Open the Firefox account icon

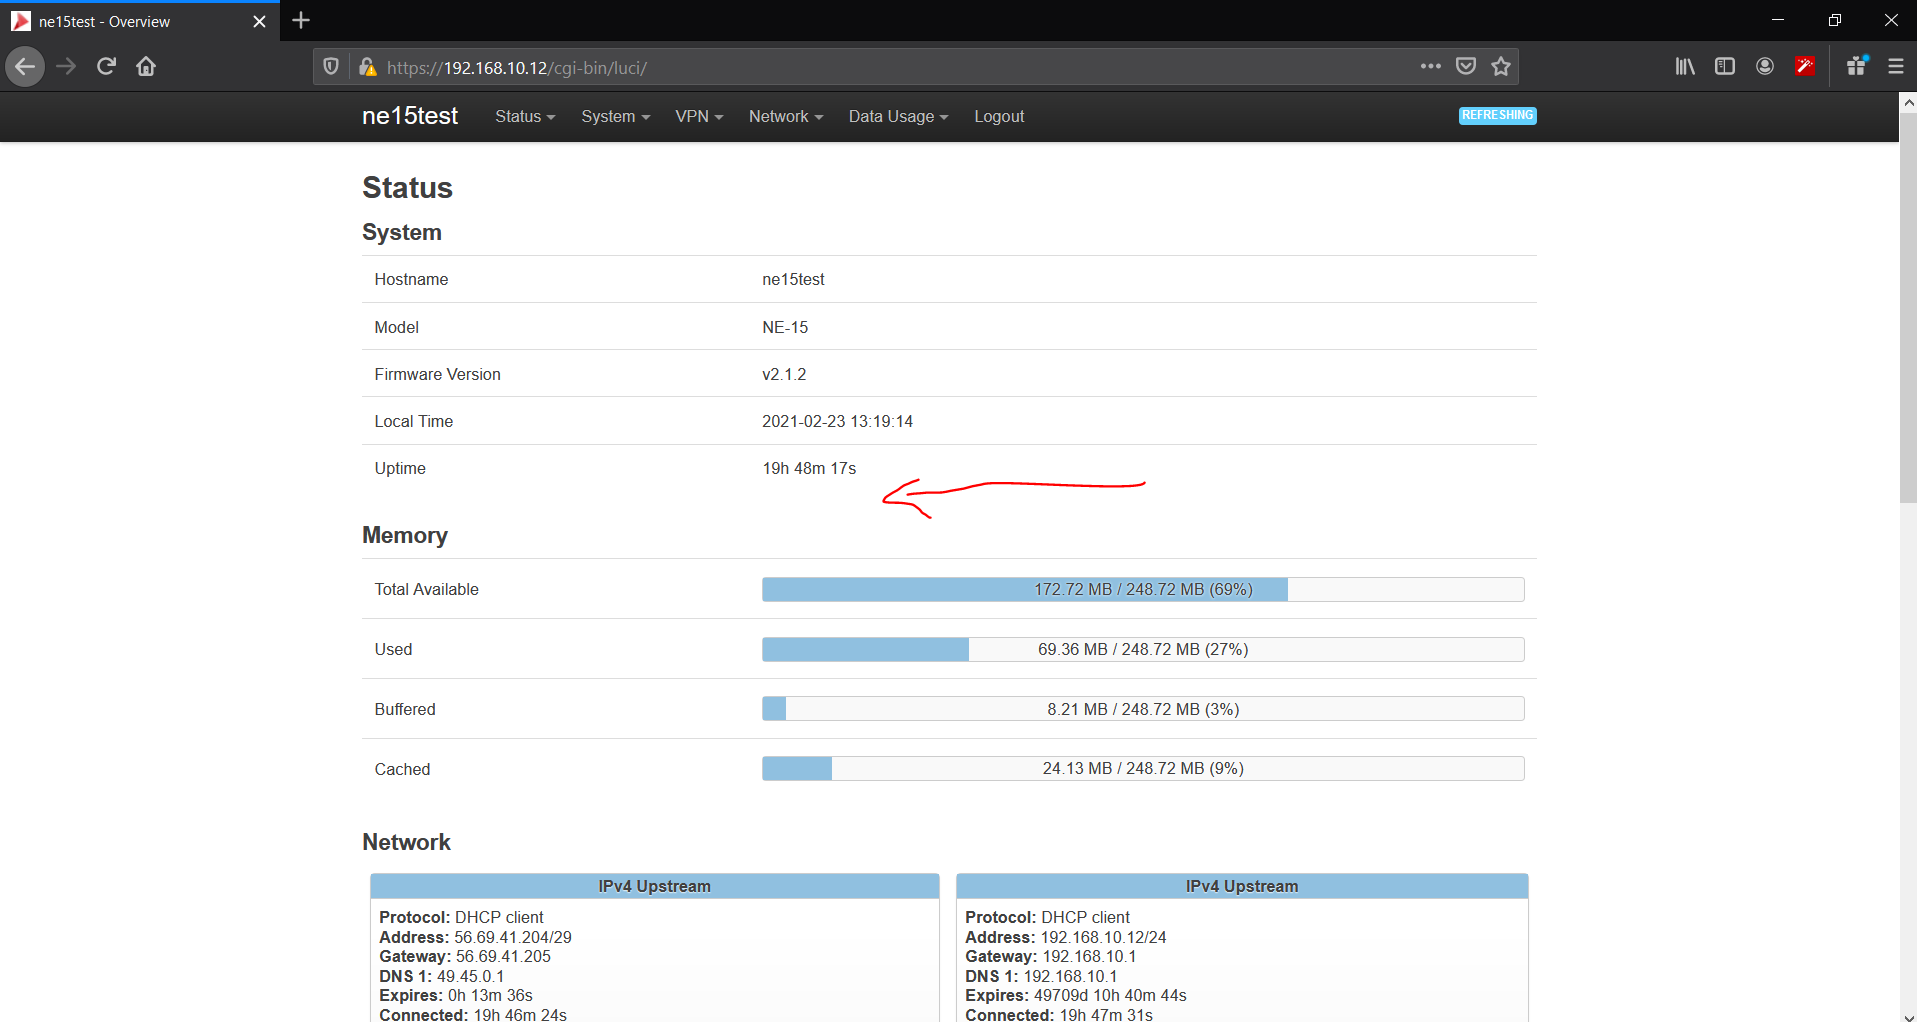(x=1765, y=66)
